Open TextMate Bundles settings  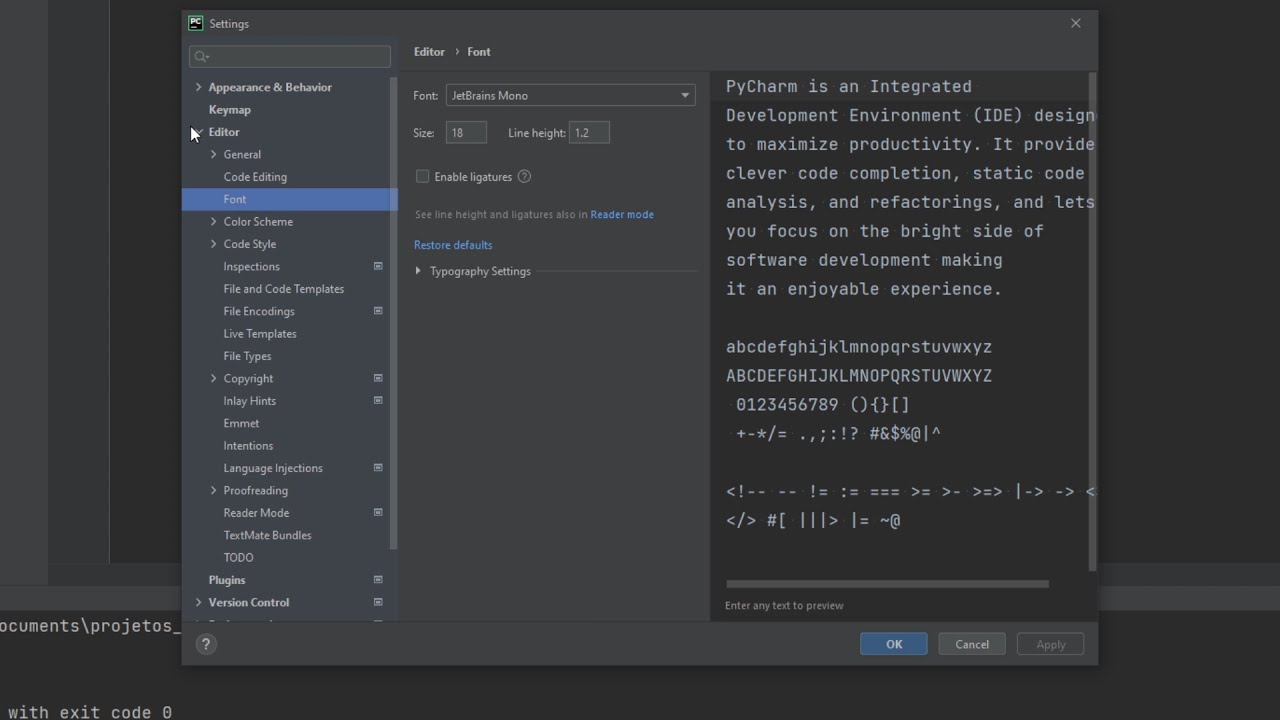point(267,535)
